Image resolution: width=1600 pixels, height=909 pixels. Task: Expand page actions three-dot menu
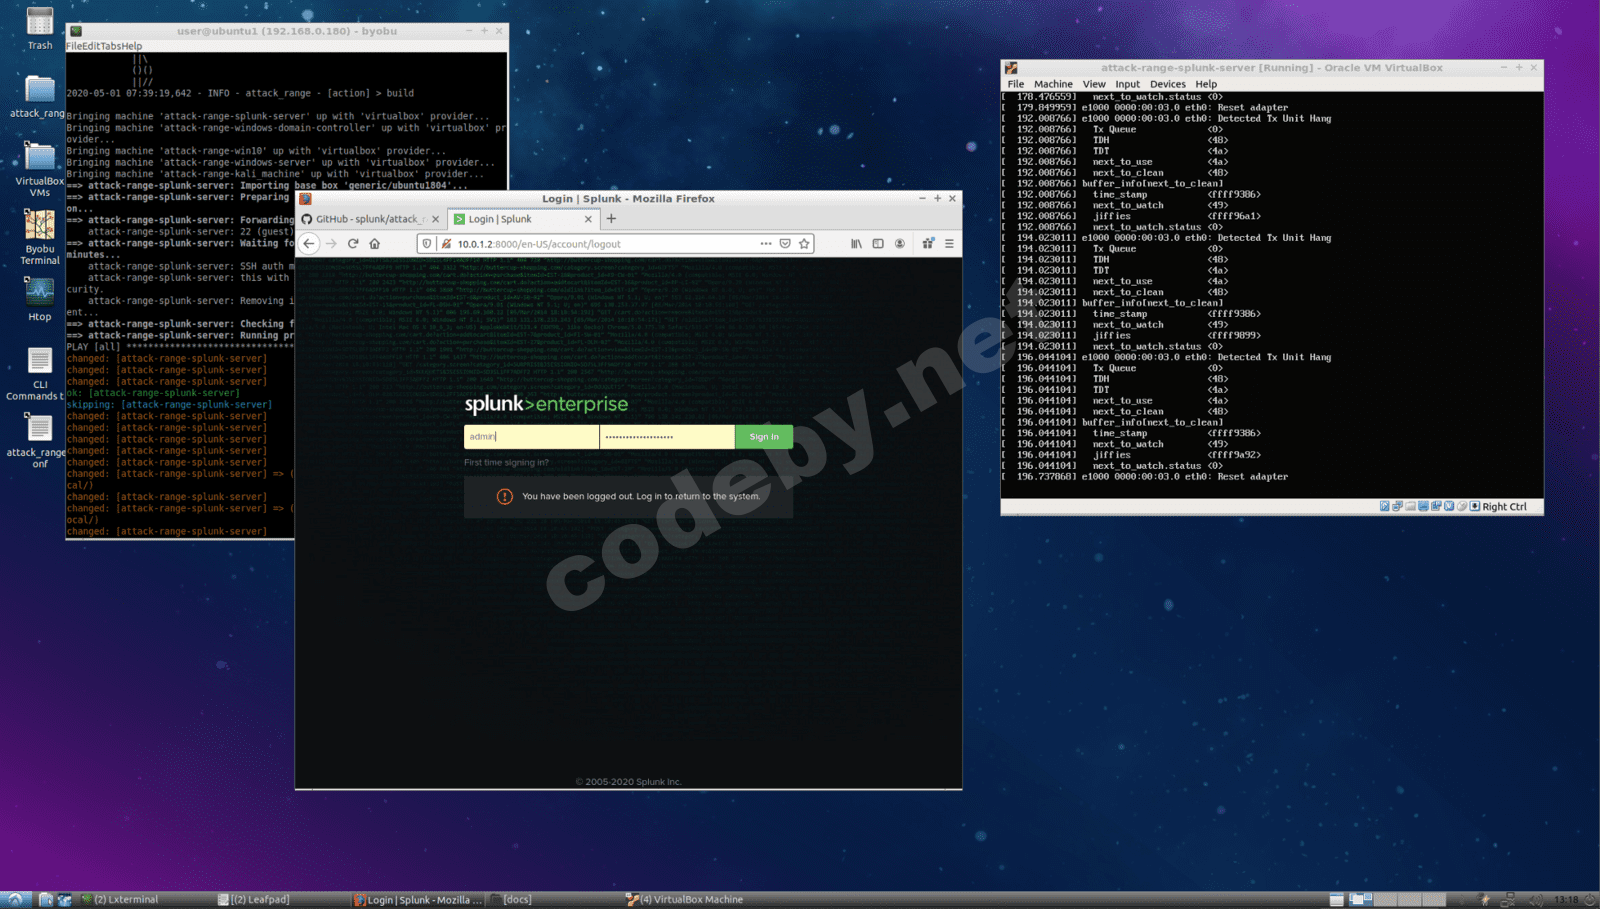(x=765, y=244)
